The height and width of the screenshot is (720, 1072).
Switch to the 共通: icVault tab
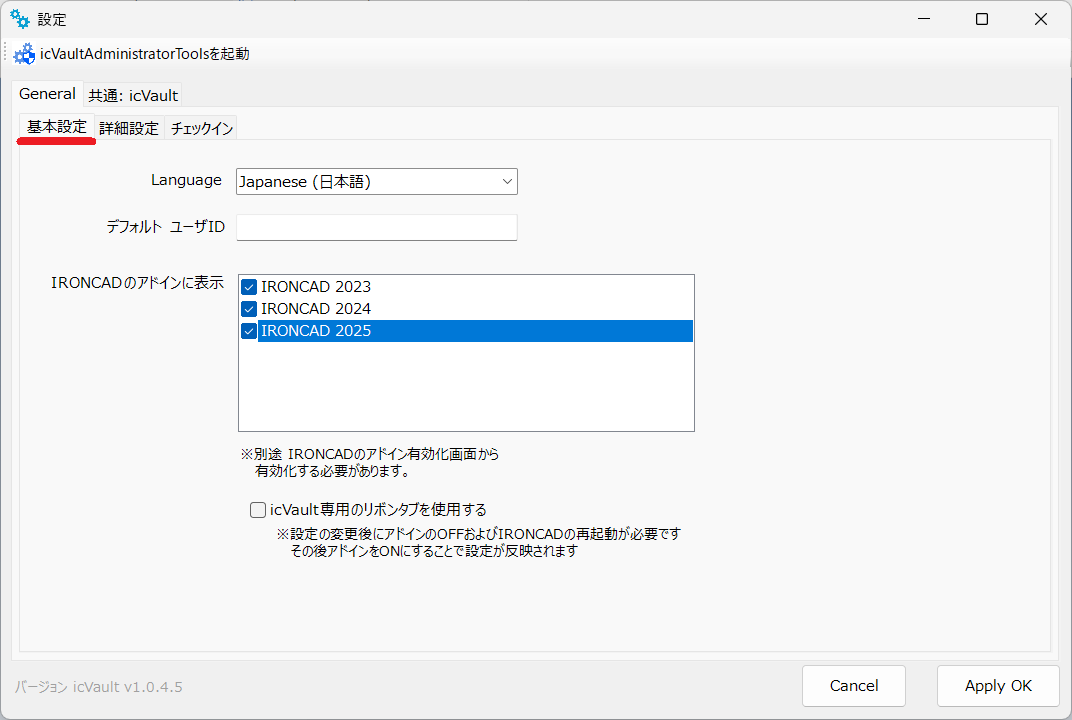[132, 94]
